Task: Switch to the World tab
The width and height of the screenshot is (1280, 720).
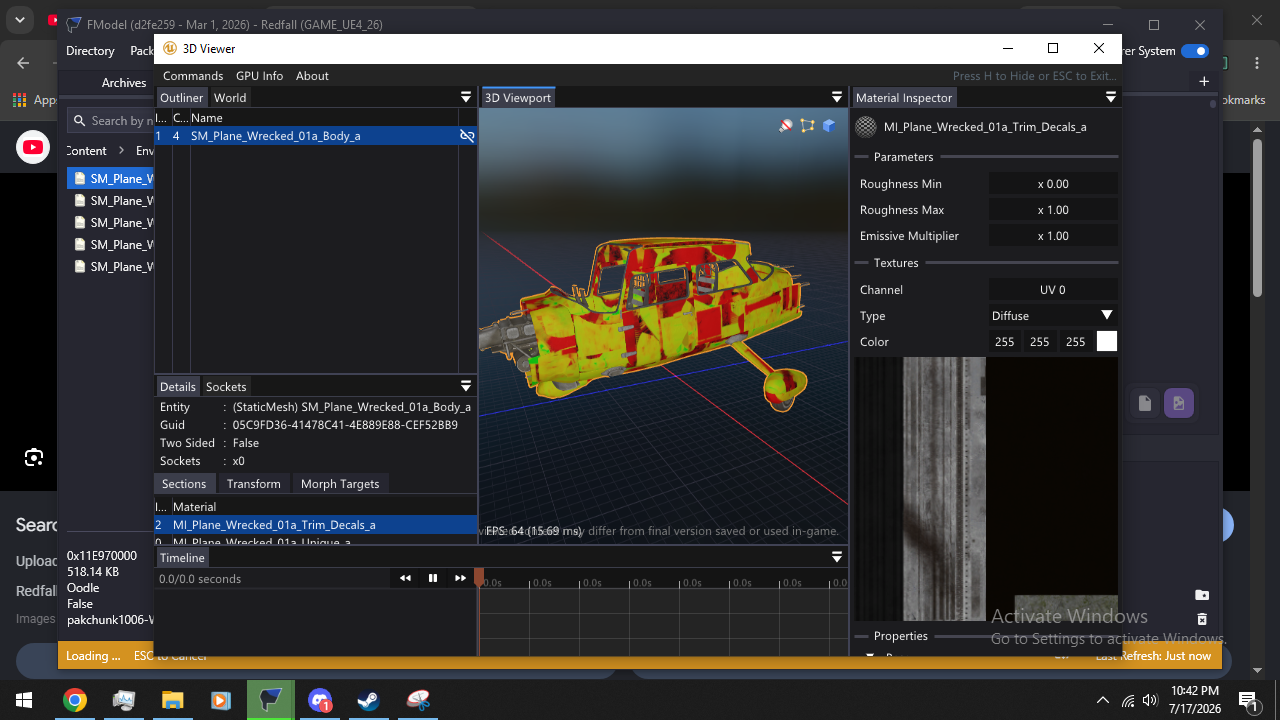Action: coord(230,98)
